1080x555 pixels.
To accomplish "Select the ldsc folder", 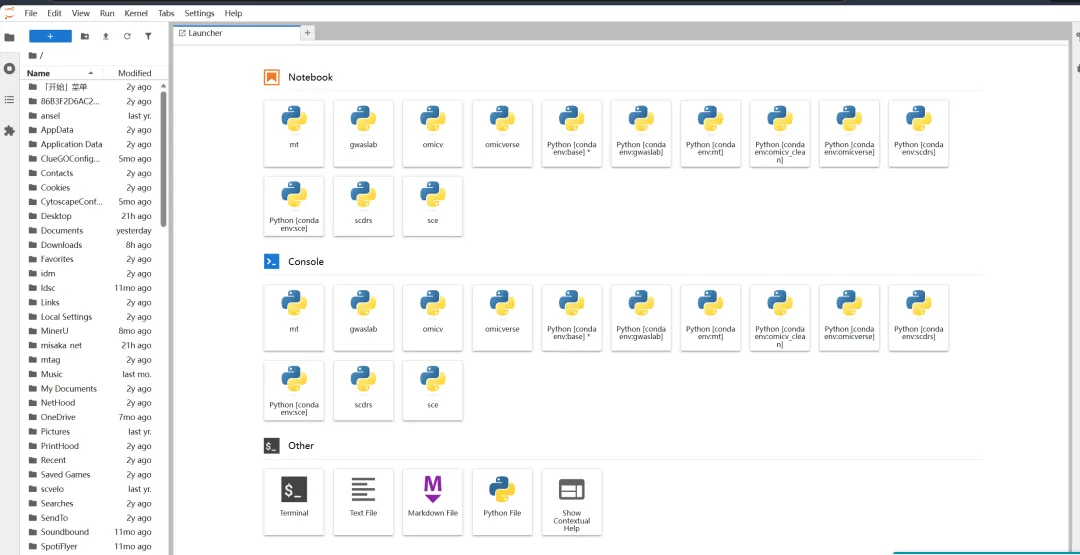I will pyautogui.click(x=90, y=288).
